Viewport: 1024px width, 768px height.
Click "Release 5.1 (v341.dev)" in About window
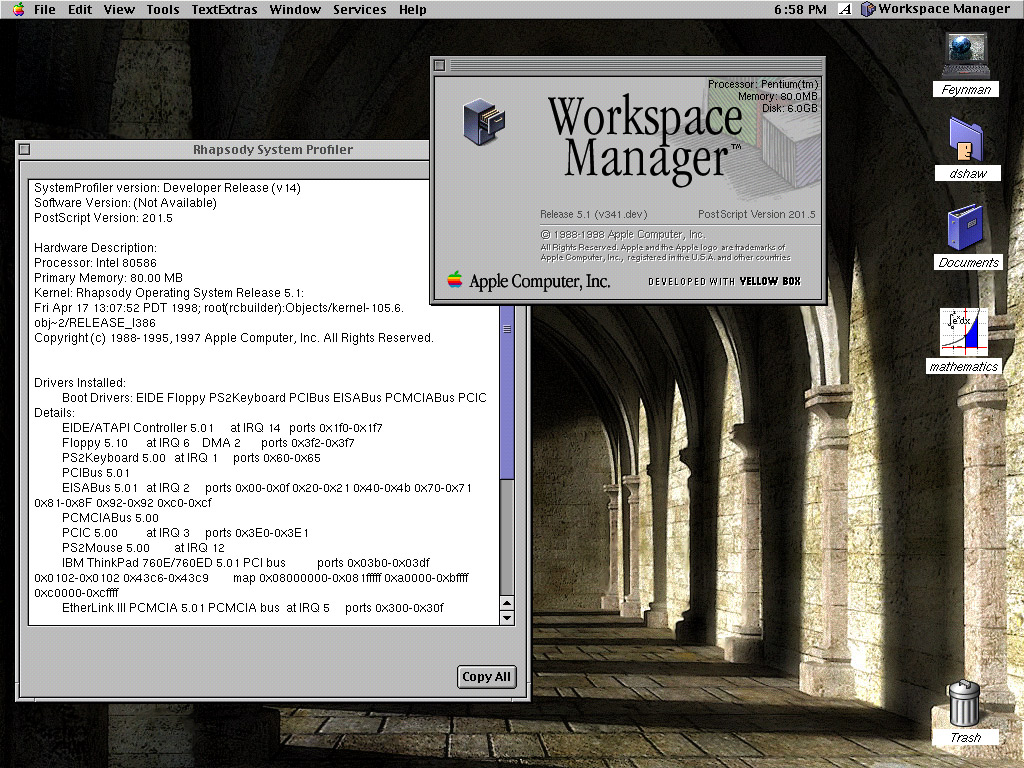(594, 214)
